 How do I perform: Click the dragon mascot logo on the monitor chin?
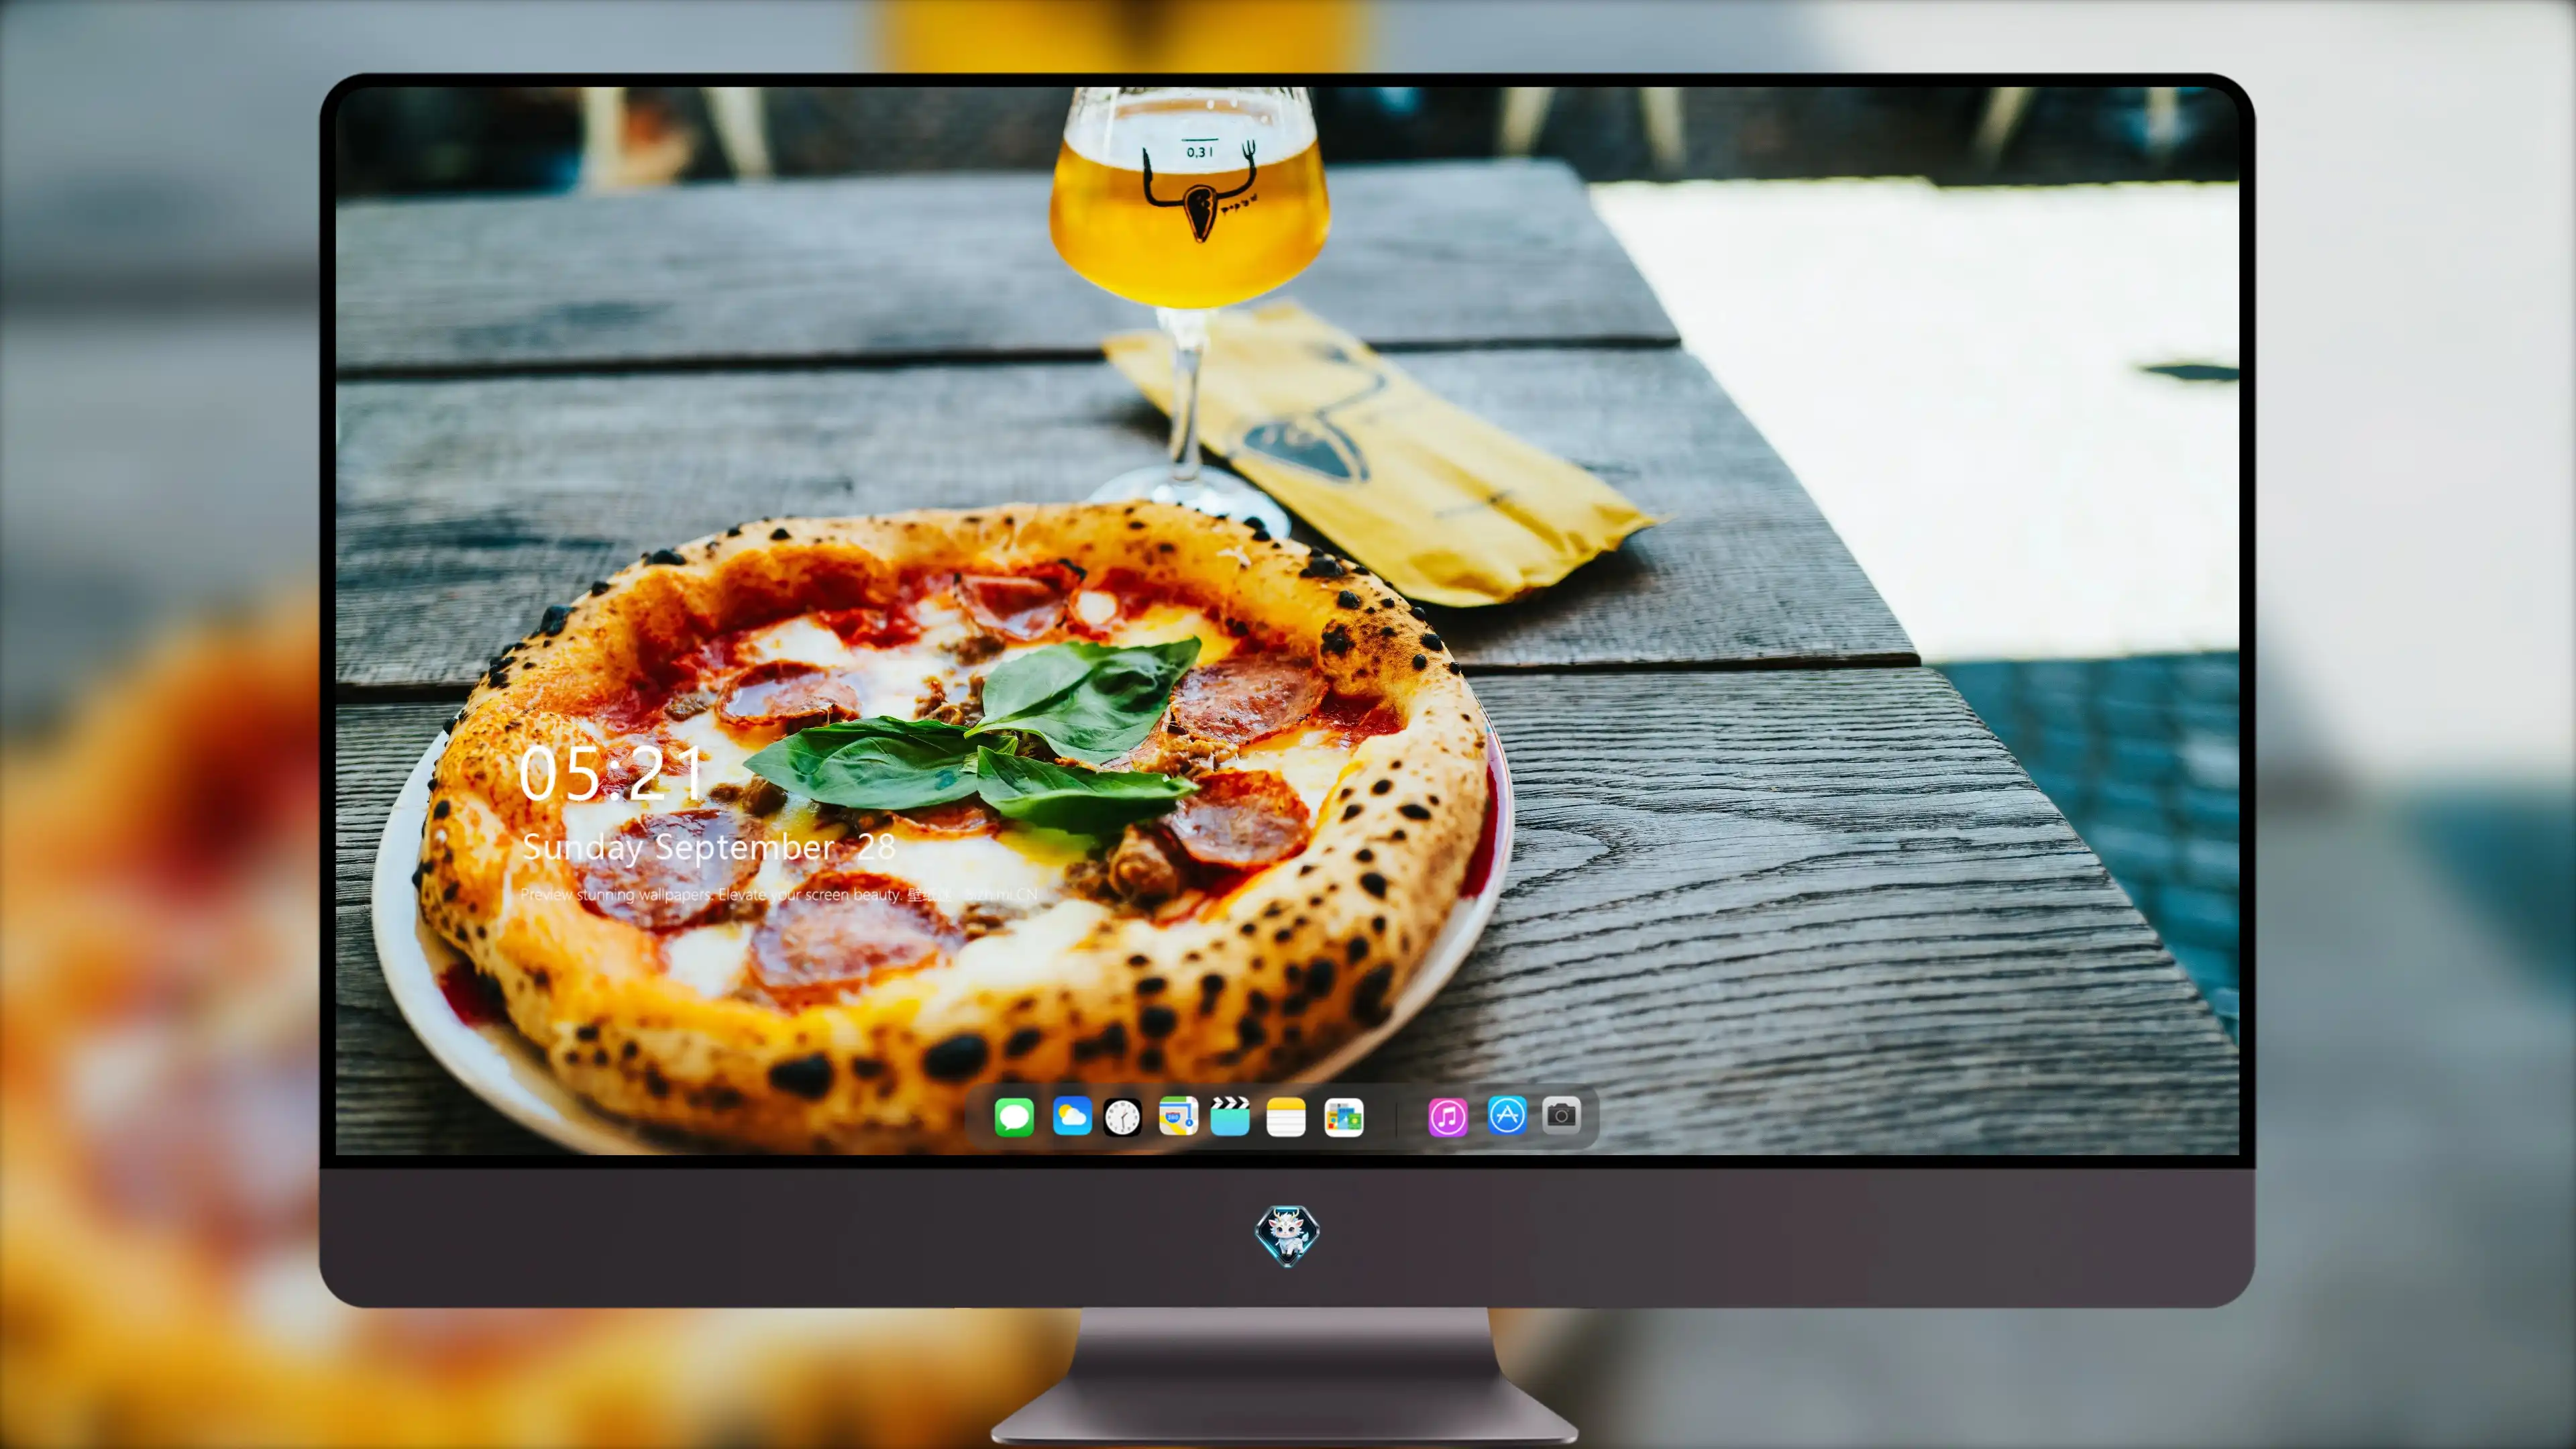click(1287, 1235)
